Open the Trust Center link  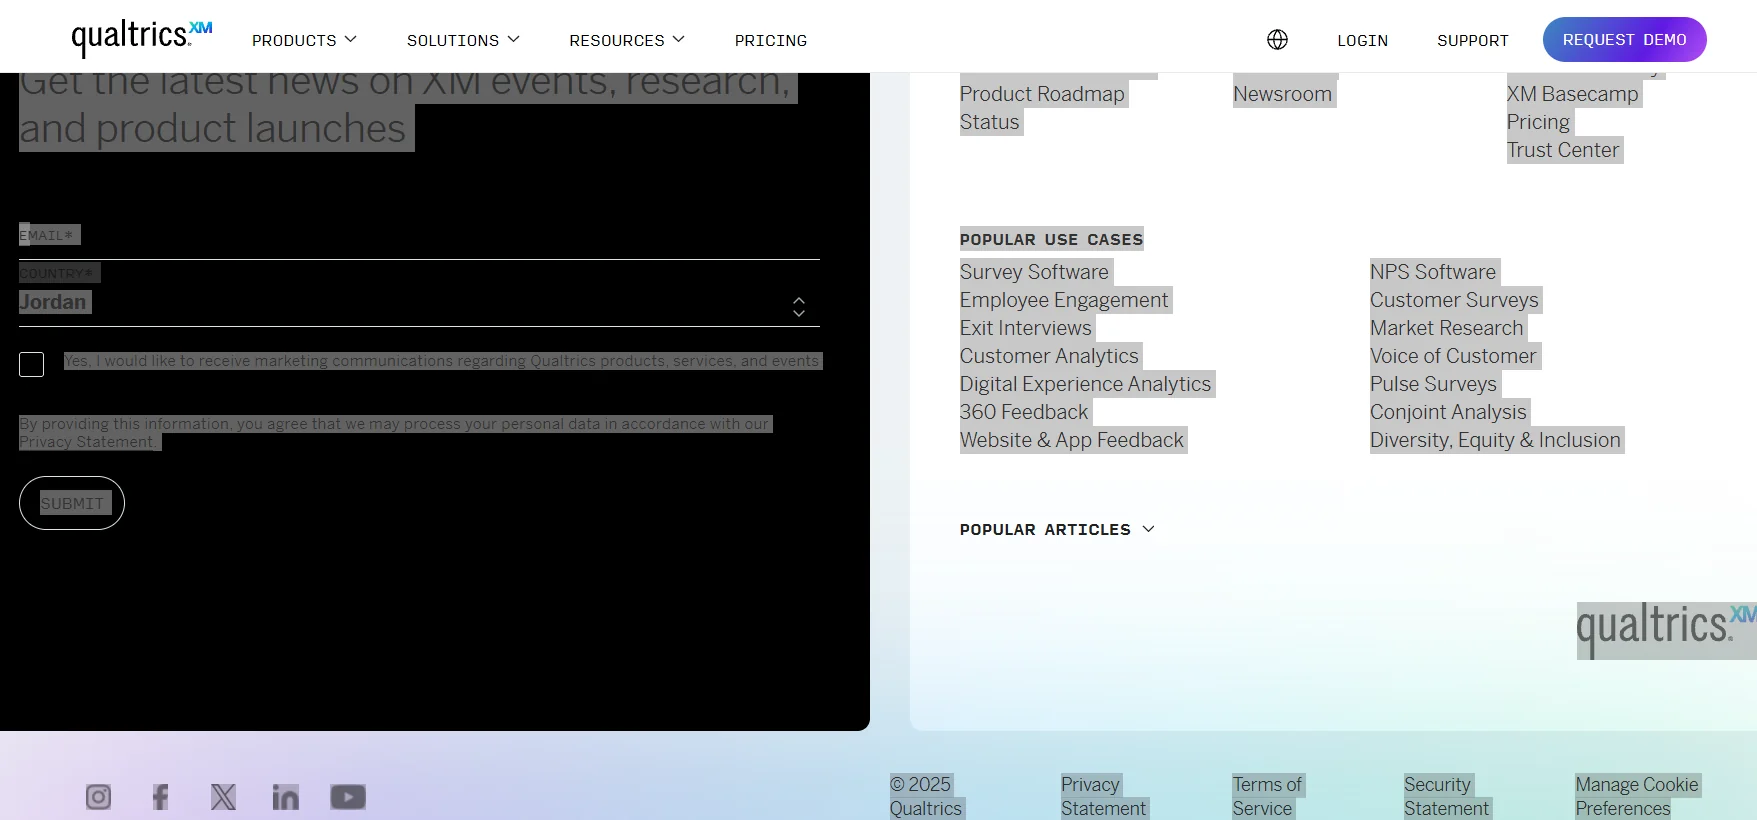[1563, 150]
